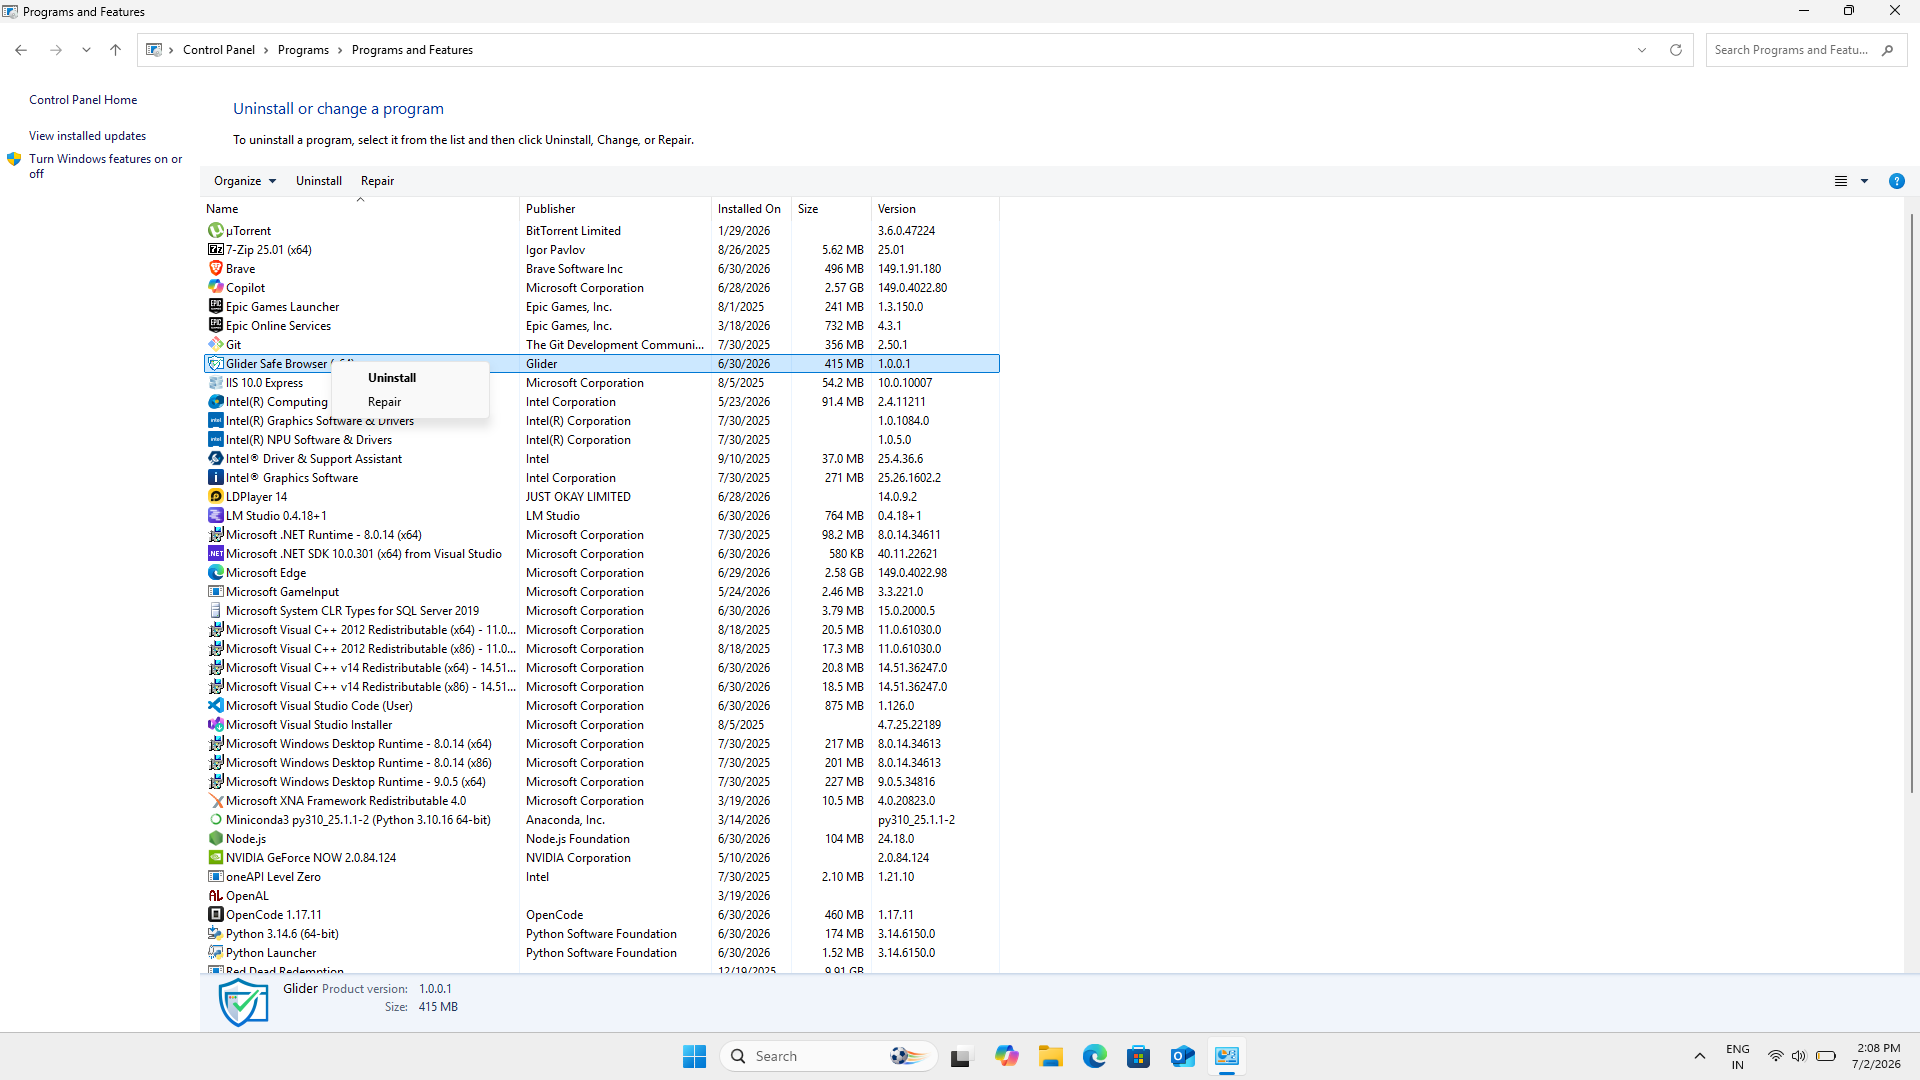Sort by Size column header

pos(831,209)
